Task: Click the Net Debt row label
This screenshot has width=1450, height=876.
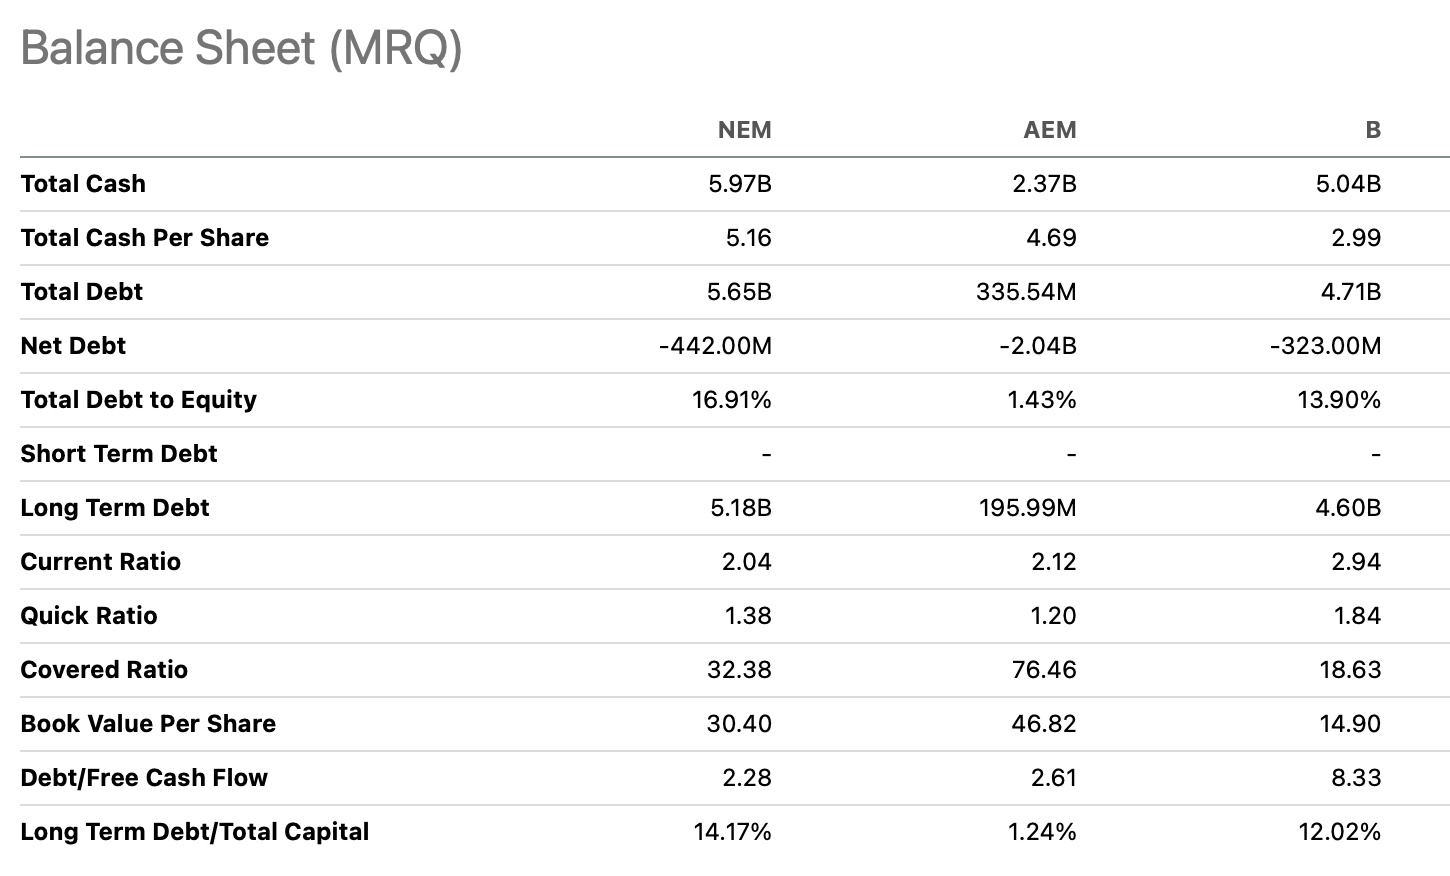Action: [73, 346]
